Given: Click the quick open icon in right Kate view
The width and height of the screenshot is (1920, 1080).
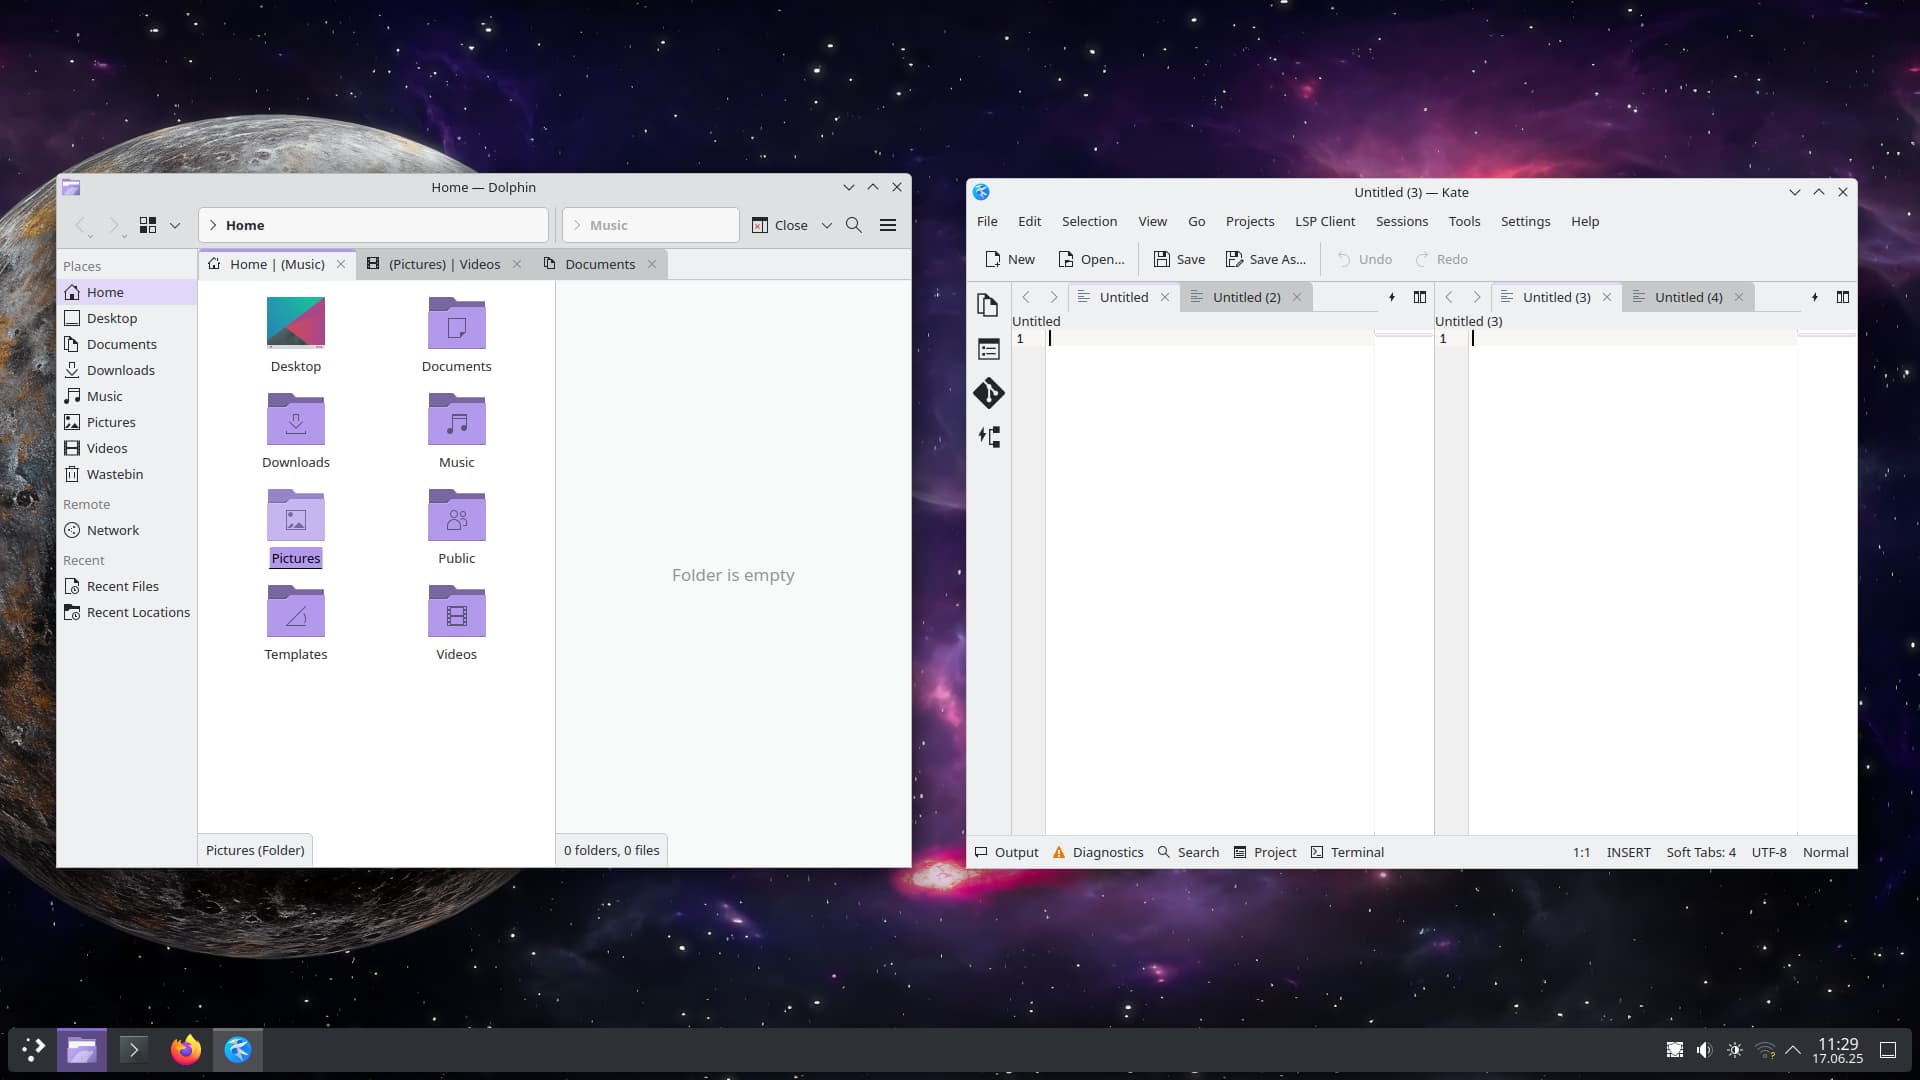Looking at the screenshot, I should pos(1814,297).
